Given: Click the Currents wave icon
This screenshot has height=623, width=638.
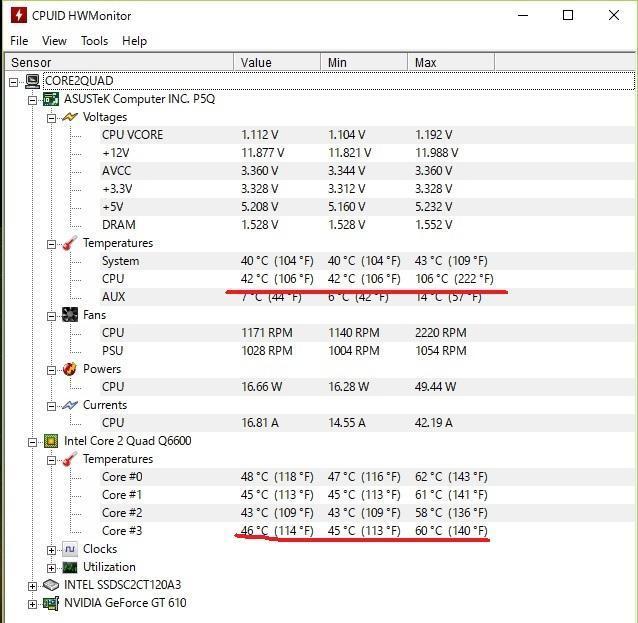Looking at the screenshot, I should point(70,405).
